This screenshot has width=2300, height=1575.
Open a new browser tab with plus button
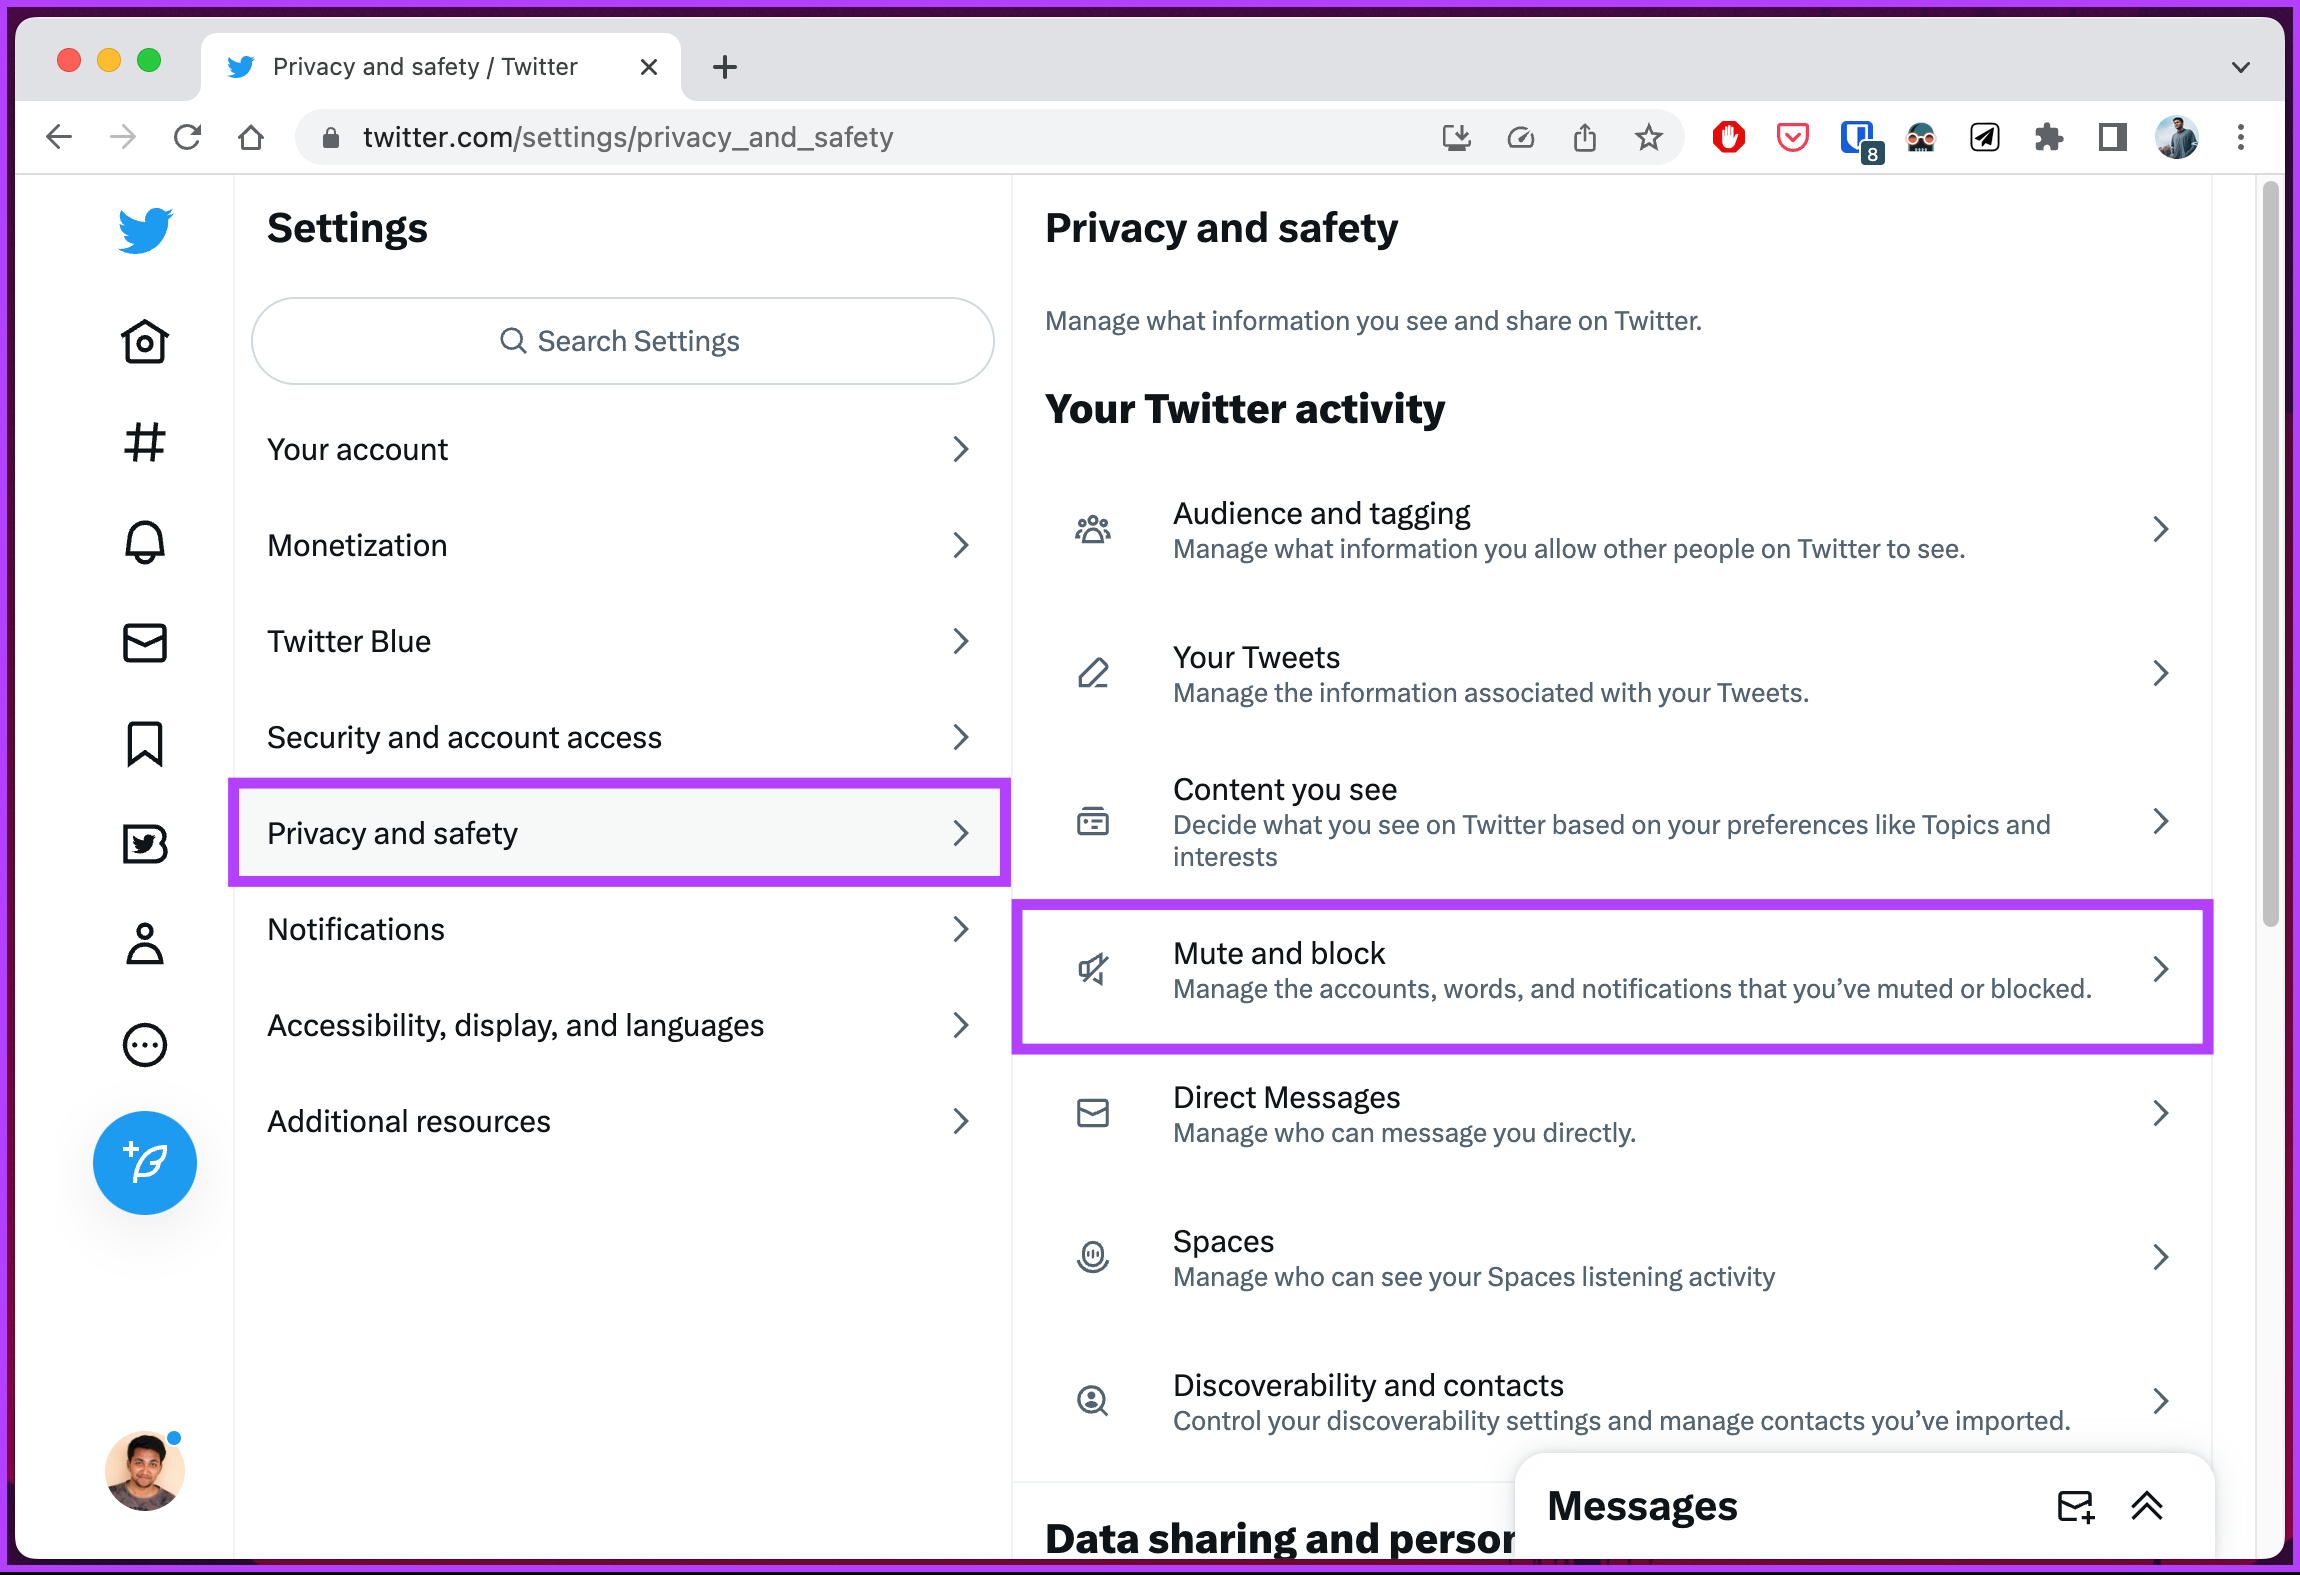click(x=725, y=67)
